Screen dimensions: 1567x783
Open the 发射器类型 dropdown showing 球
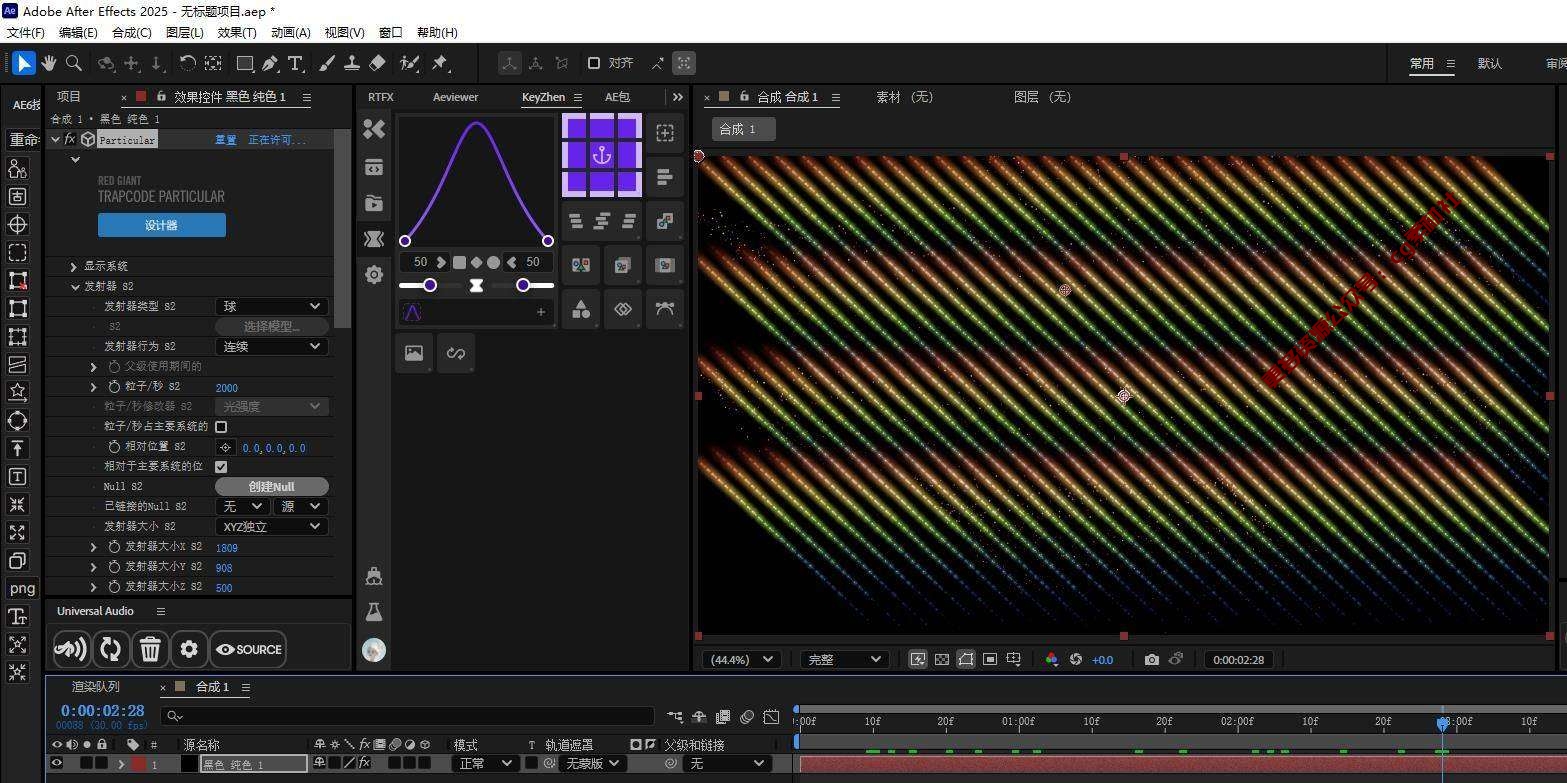tap(271, 306)
